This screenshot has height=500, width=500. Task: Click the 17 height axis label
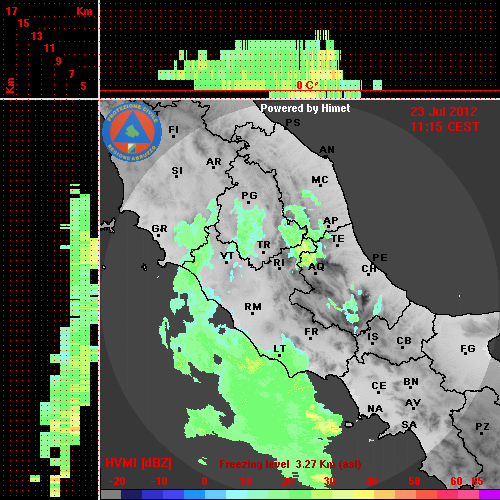point(11,11)
